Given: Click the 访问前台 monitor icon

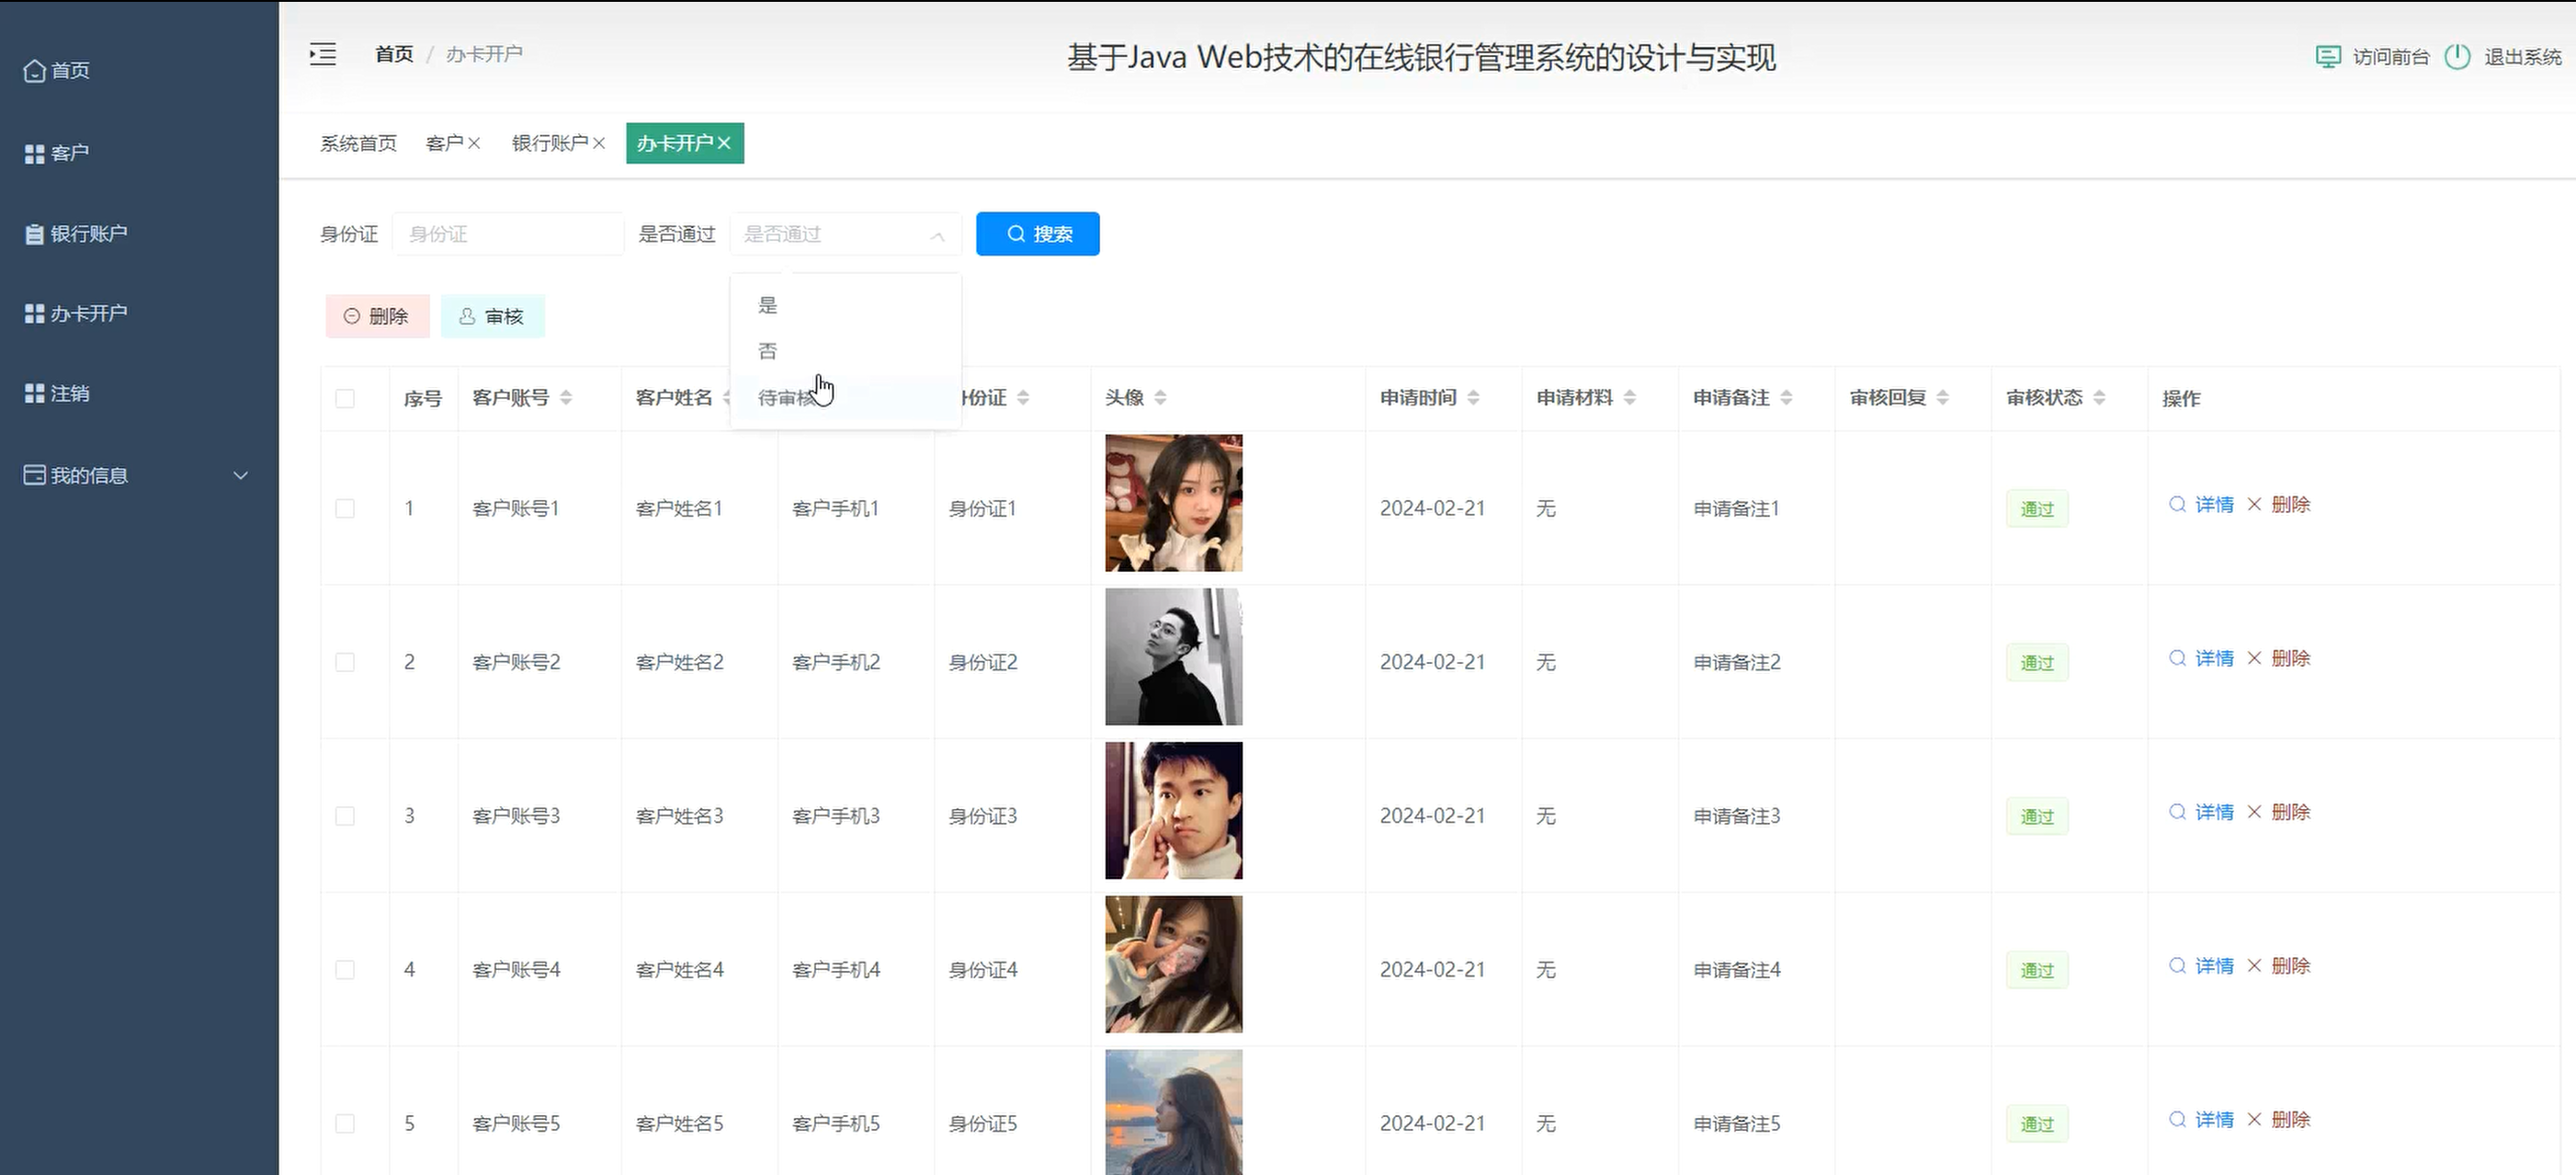Looking at the screenshot, I should [2328, 57].
